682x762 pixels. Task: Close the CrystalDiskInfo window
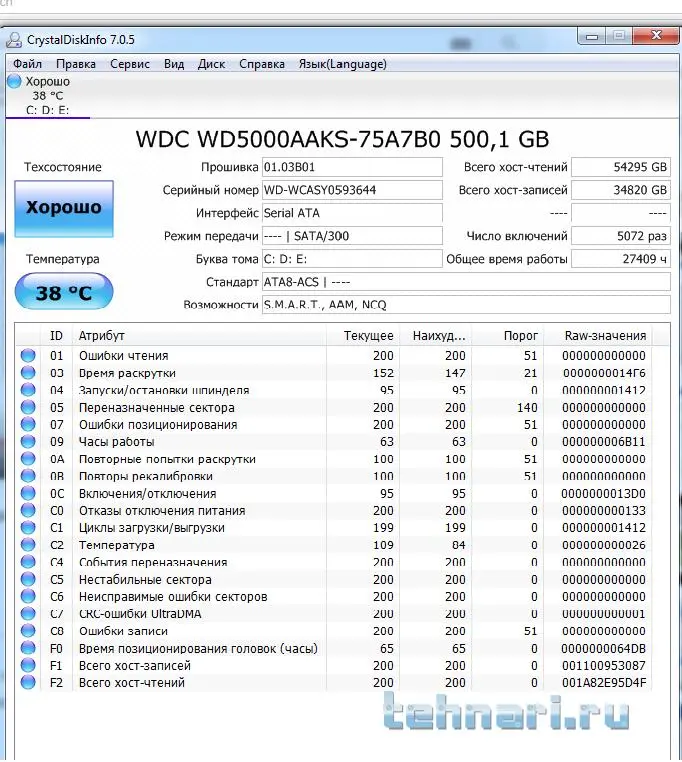click(x=656, y=35)
